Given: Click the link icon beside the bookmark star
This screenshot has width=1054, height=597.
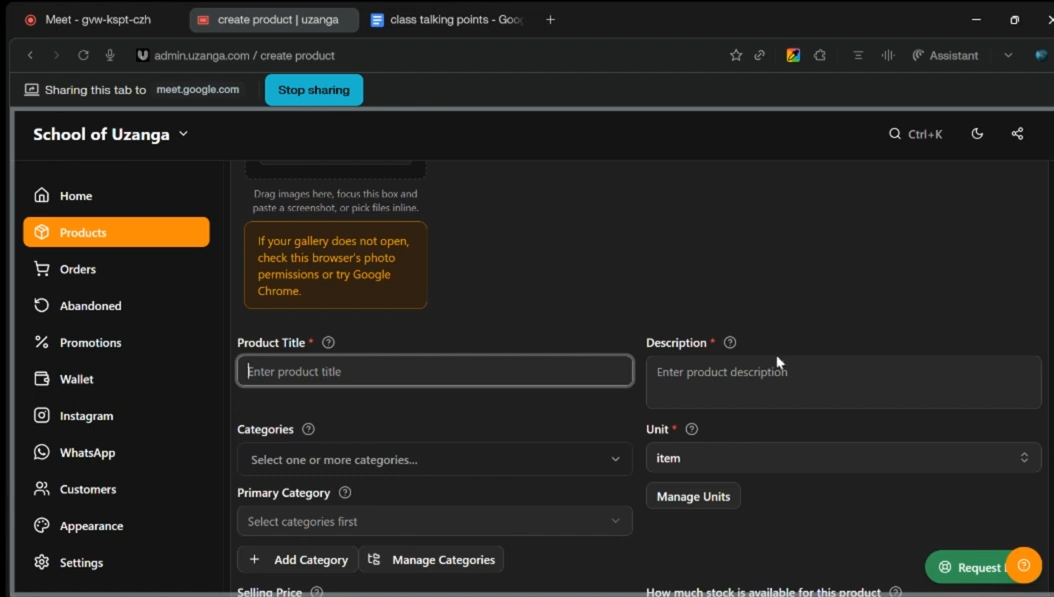Looking at the screenshot, I should [760, 55].
